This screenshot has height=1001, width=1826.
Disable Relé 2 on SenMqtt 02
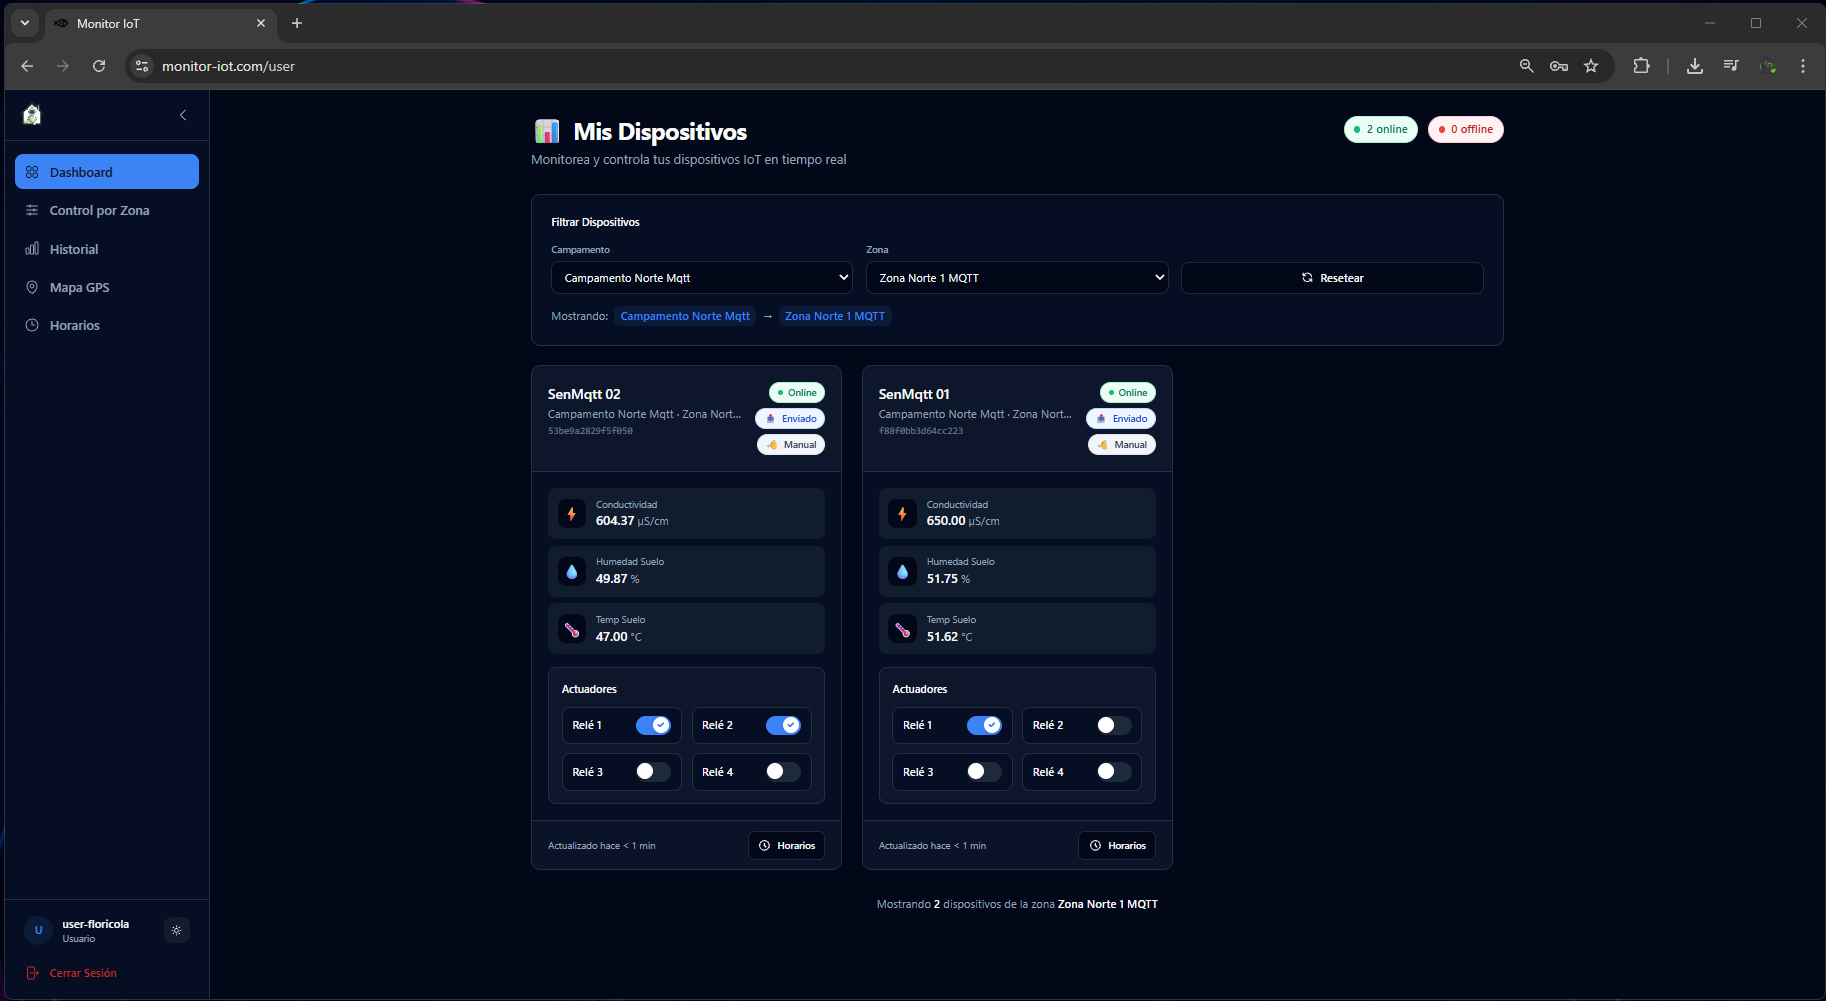783,725
